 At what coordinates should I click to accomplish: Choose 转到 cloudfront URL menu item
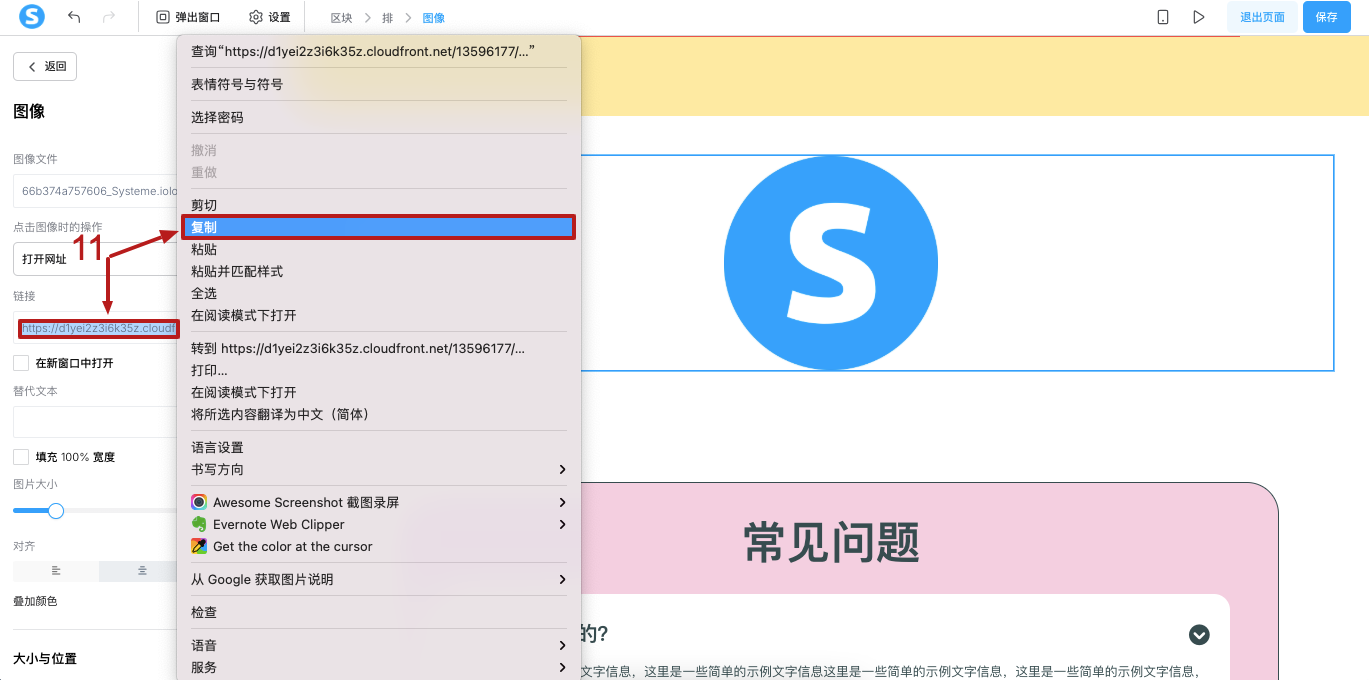click(379, 348)
